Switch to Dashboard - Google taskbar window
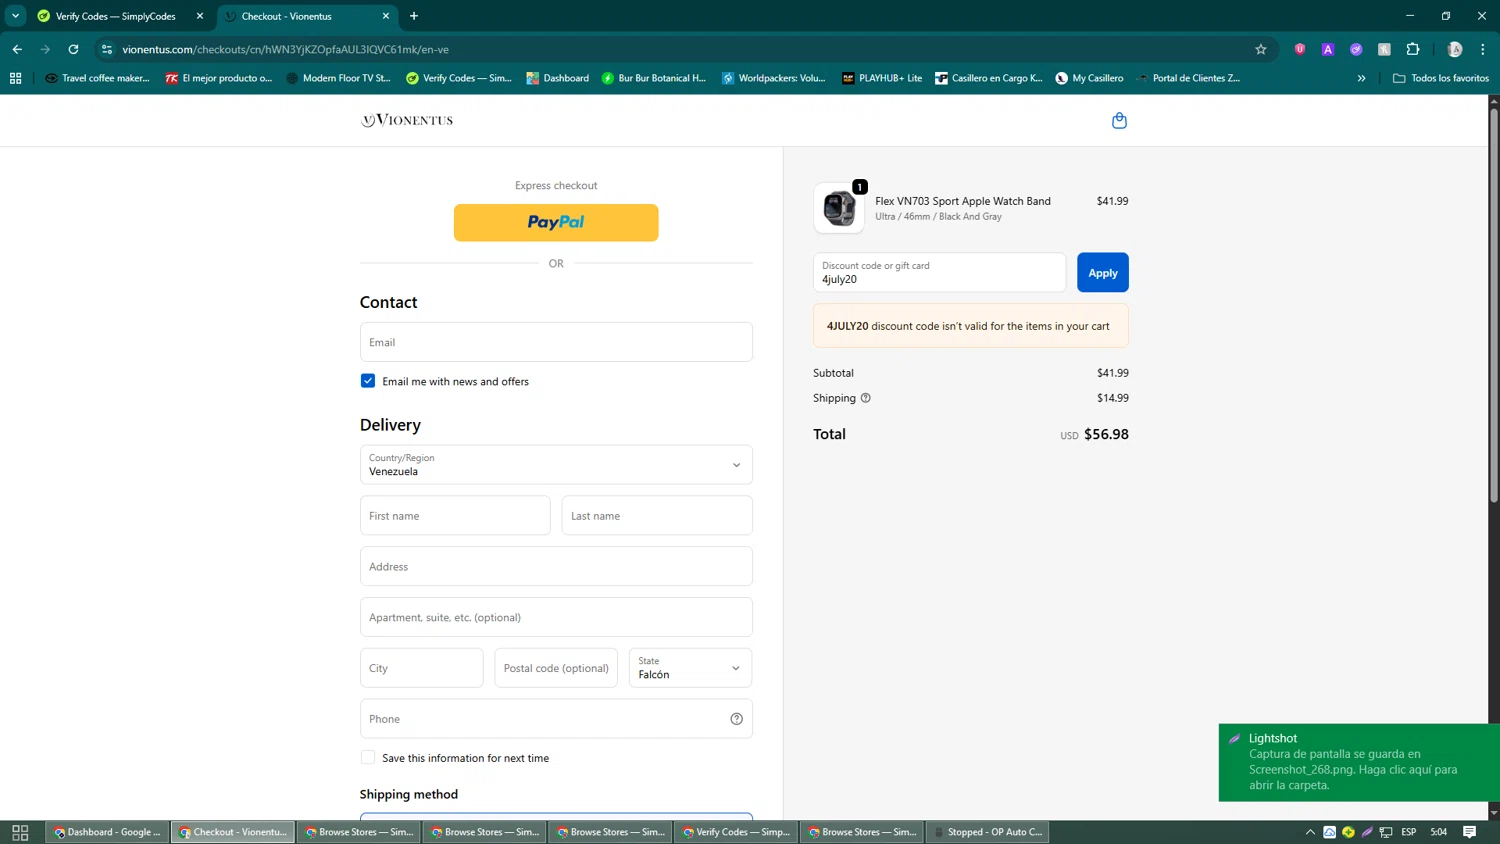The height and width of the screenshot is (844, 1500). pyautogui.click(x=107, y=832)
